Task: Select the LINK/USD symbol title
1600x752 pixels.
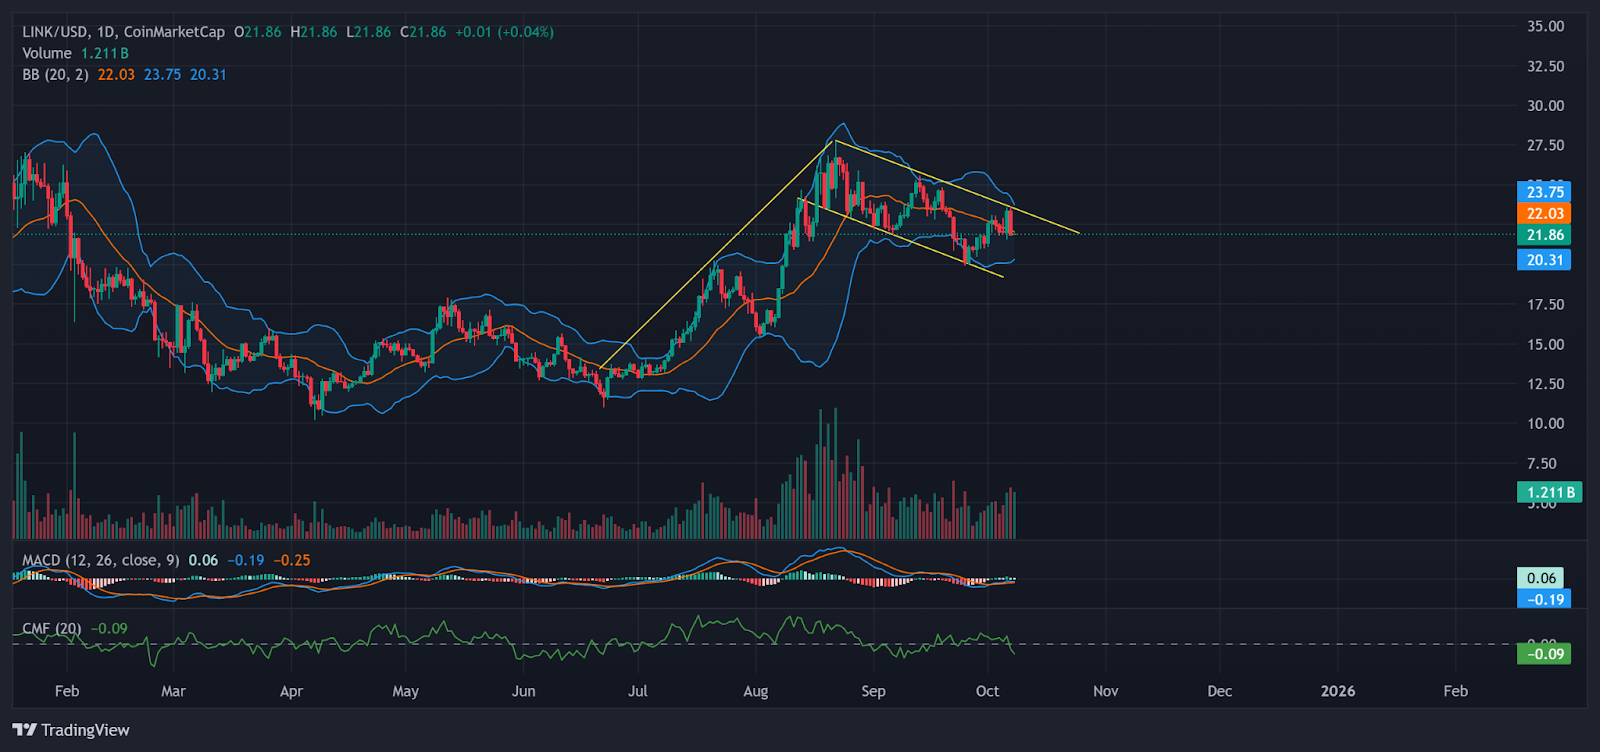Action: point(56,32)
